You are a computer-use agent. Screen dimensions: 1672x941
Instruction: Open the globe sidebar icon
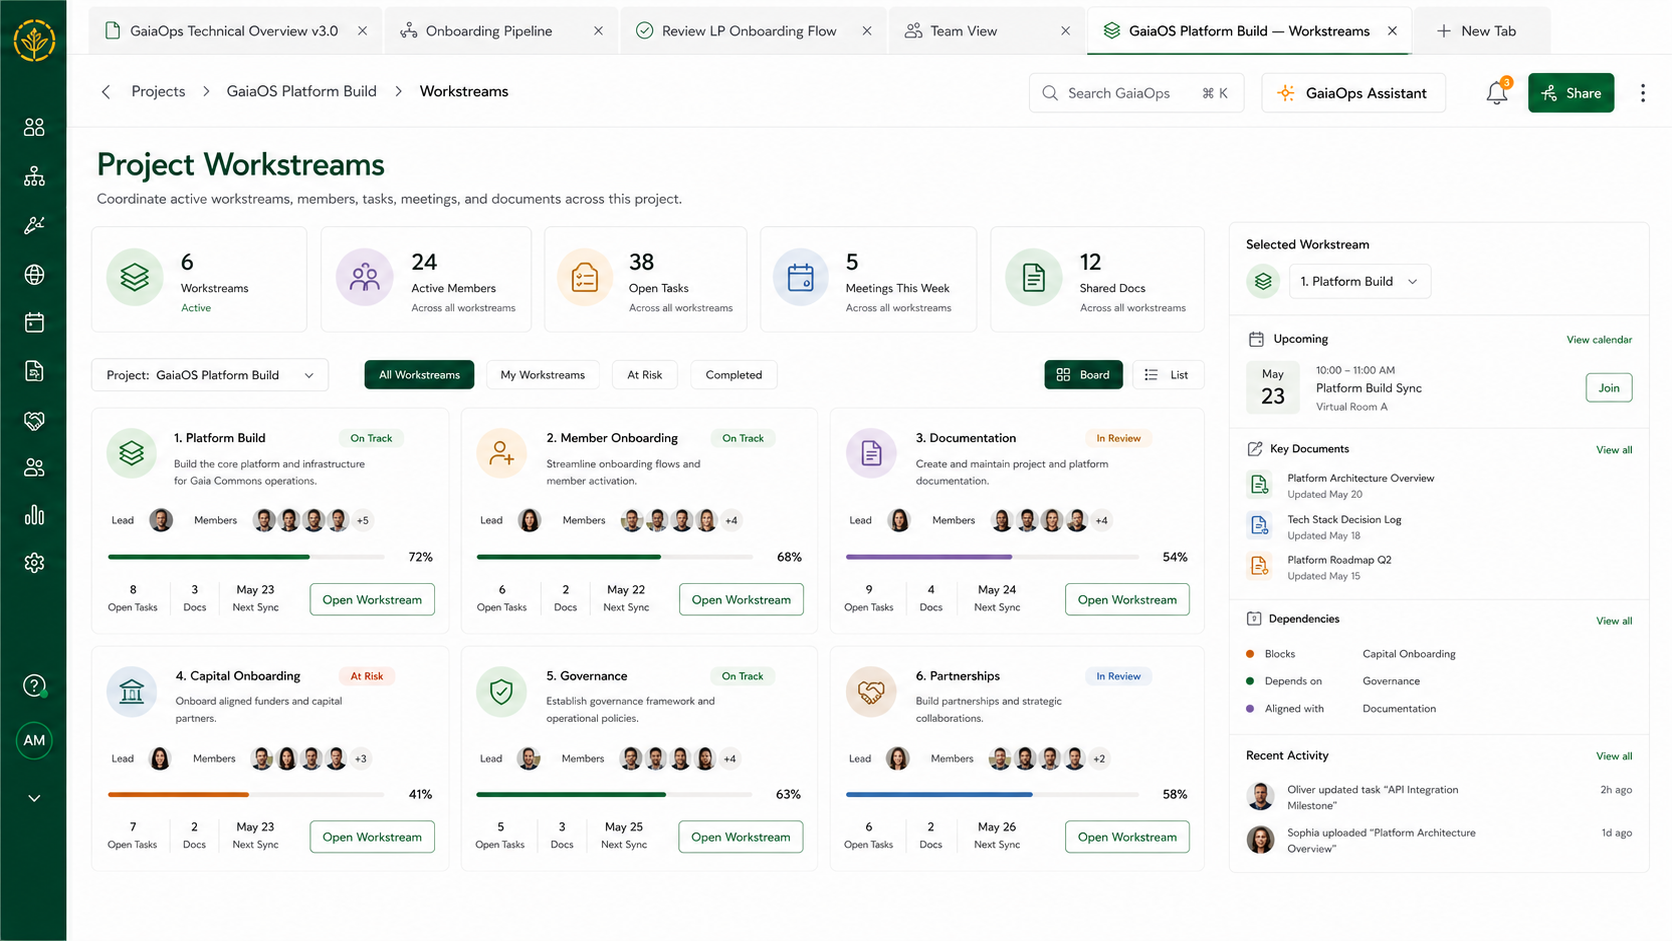(x=34, y=274)
